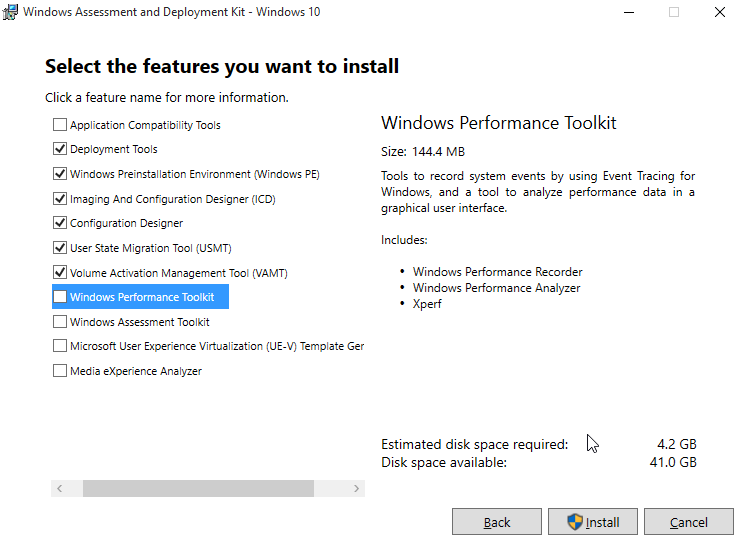Check the Windows Performance Toolkit box

(60, 297)
